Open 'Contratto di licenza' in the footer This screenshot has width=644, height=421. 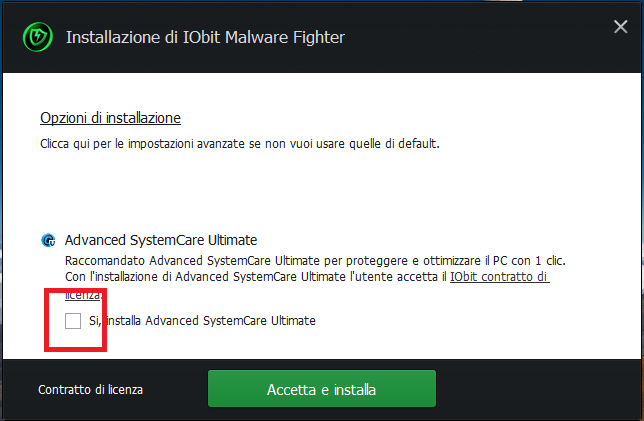click(91, 389)
